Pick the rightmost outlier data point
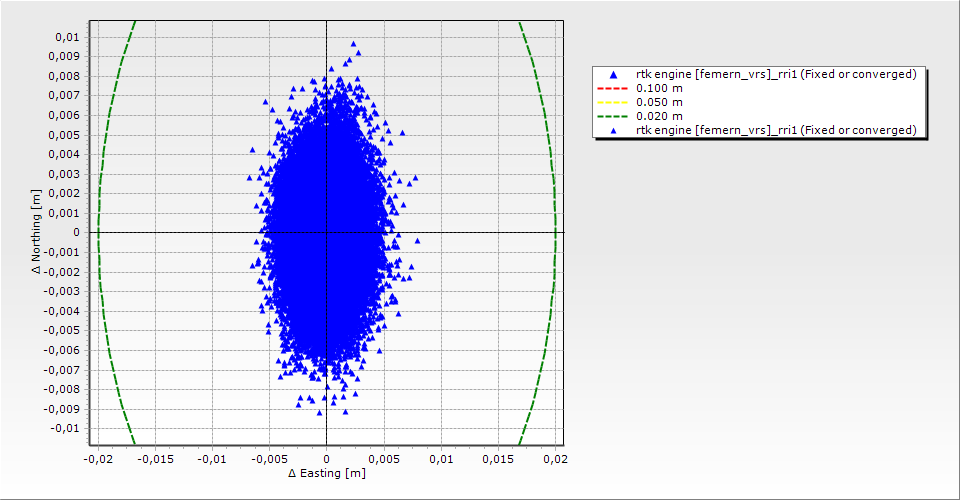 click(x=418, y=241)
